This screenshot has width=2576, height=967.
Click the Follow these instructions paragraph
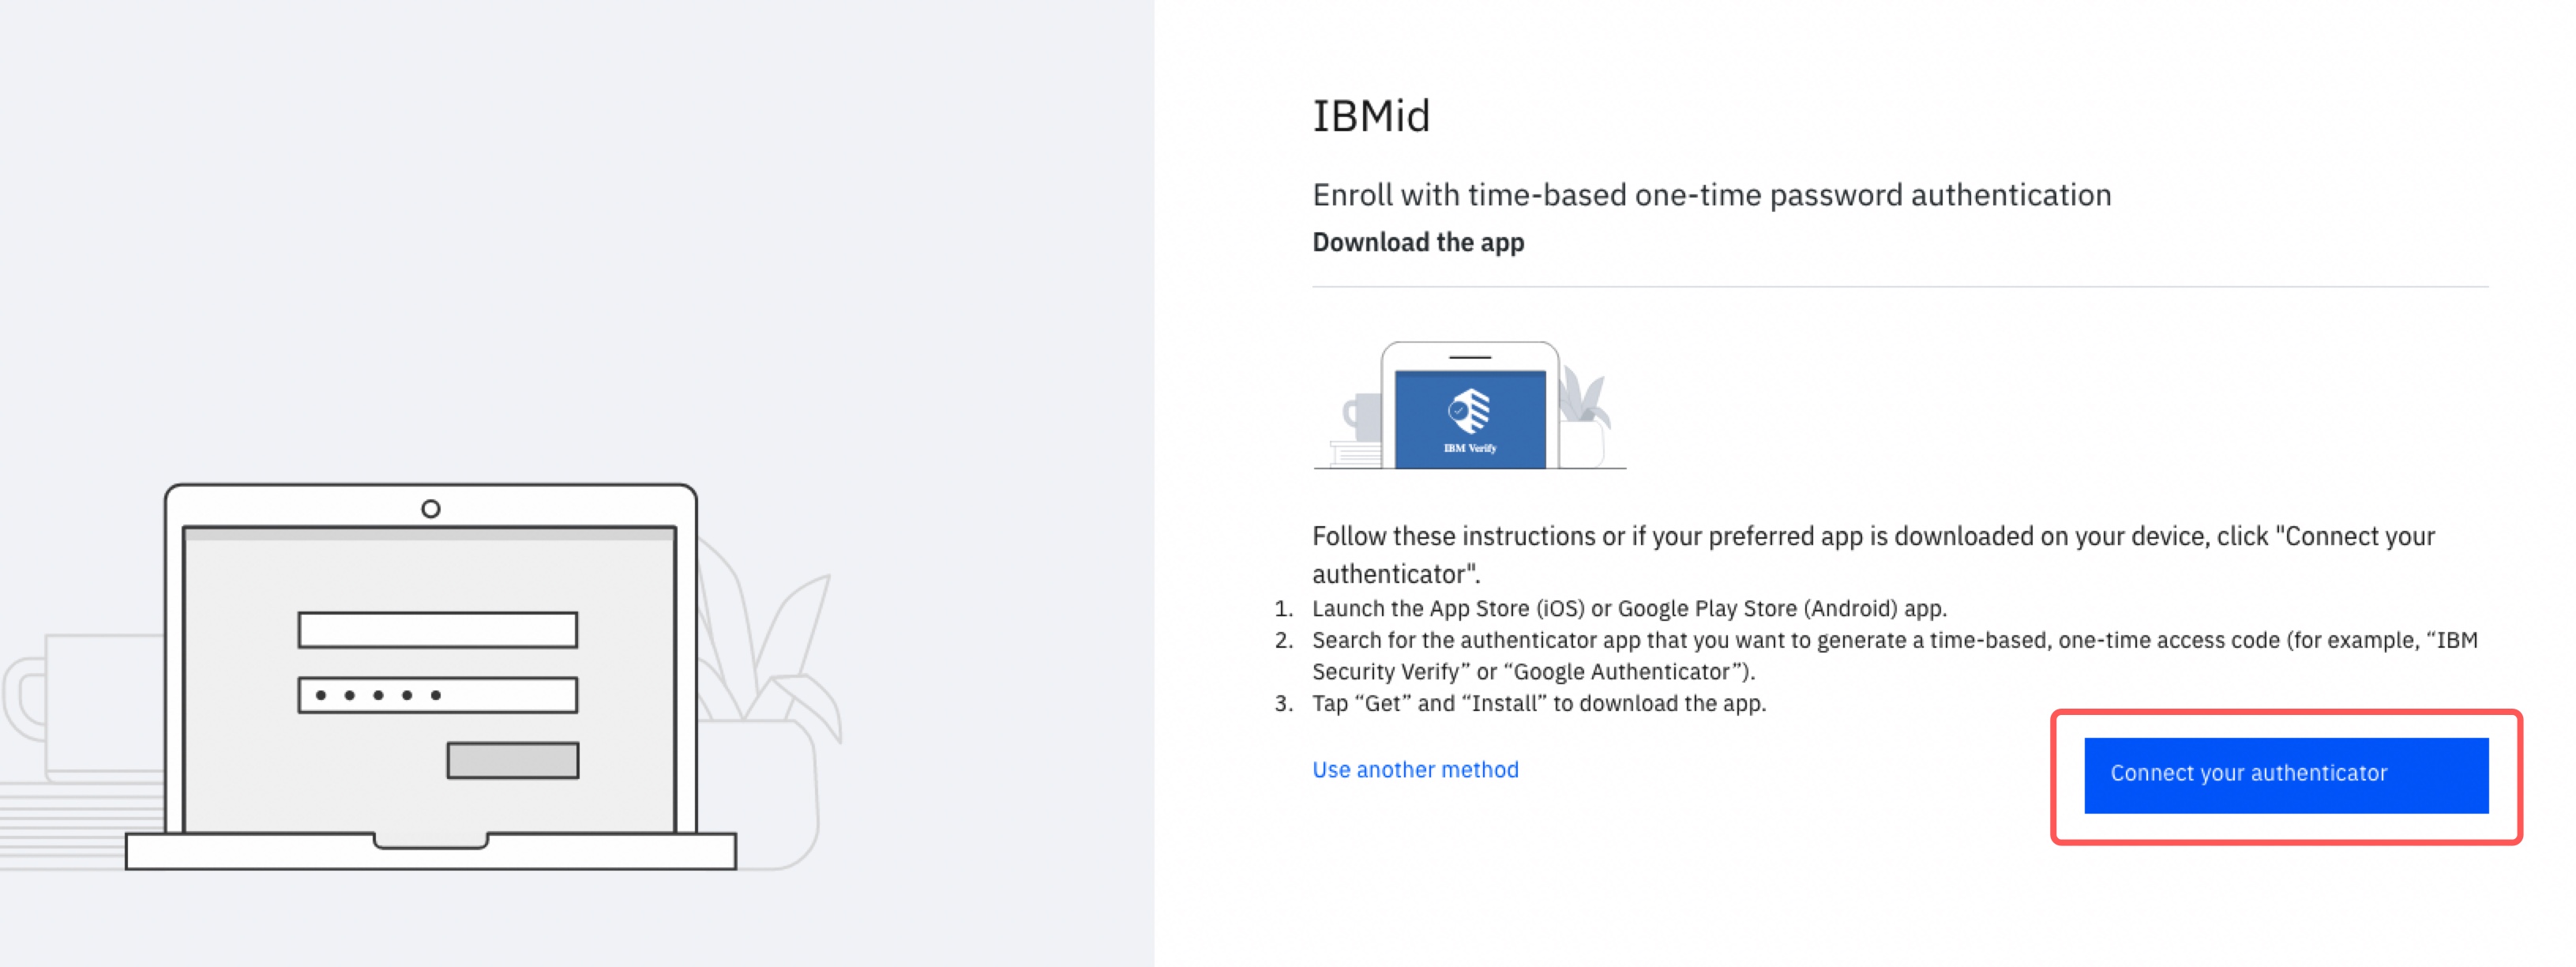click(x=1873, y=555)
